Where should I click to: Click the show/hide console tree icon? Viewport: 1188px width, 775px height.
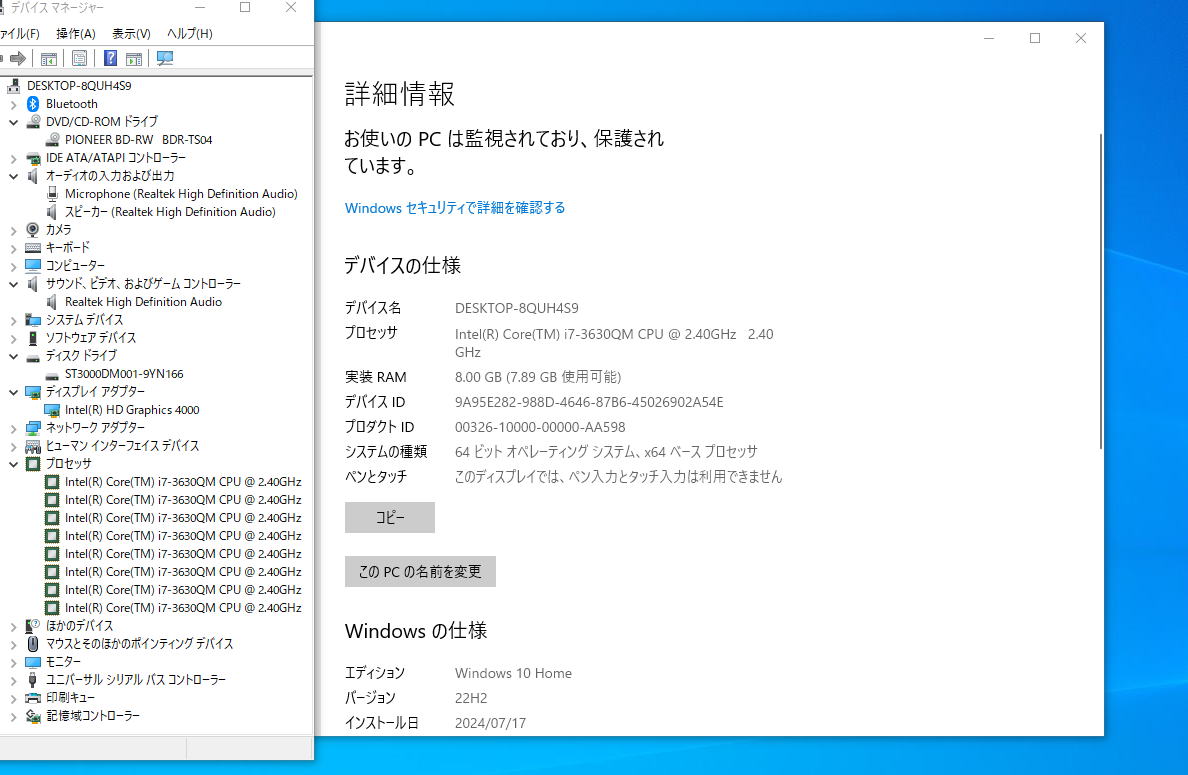point(48,58)
